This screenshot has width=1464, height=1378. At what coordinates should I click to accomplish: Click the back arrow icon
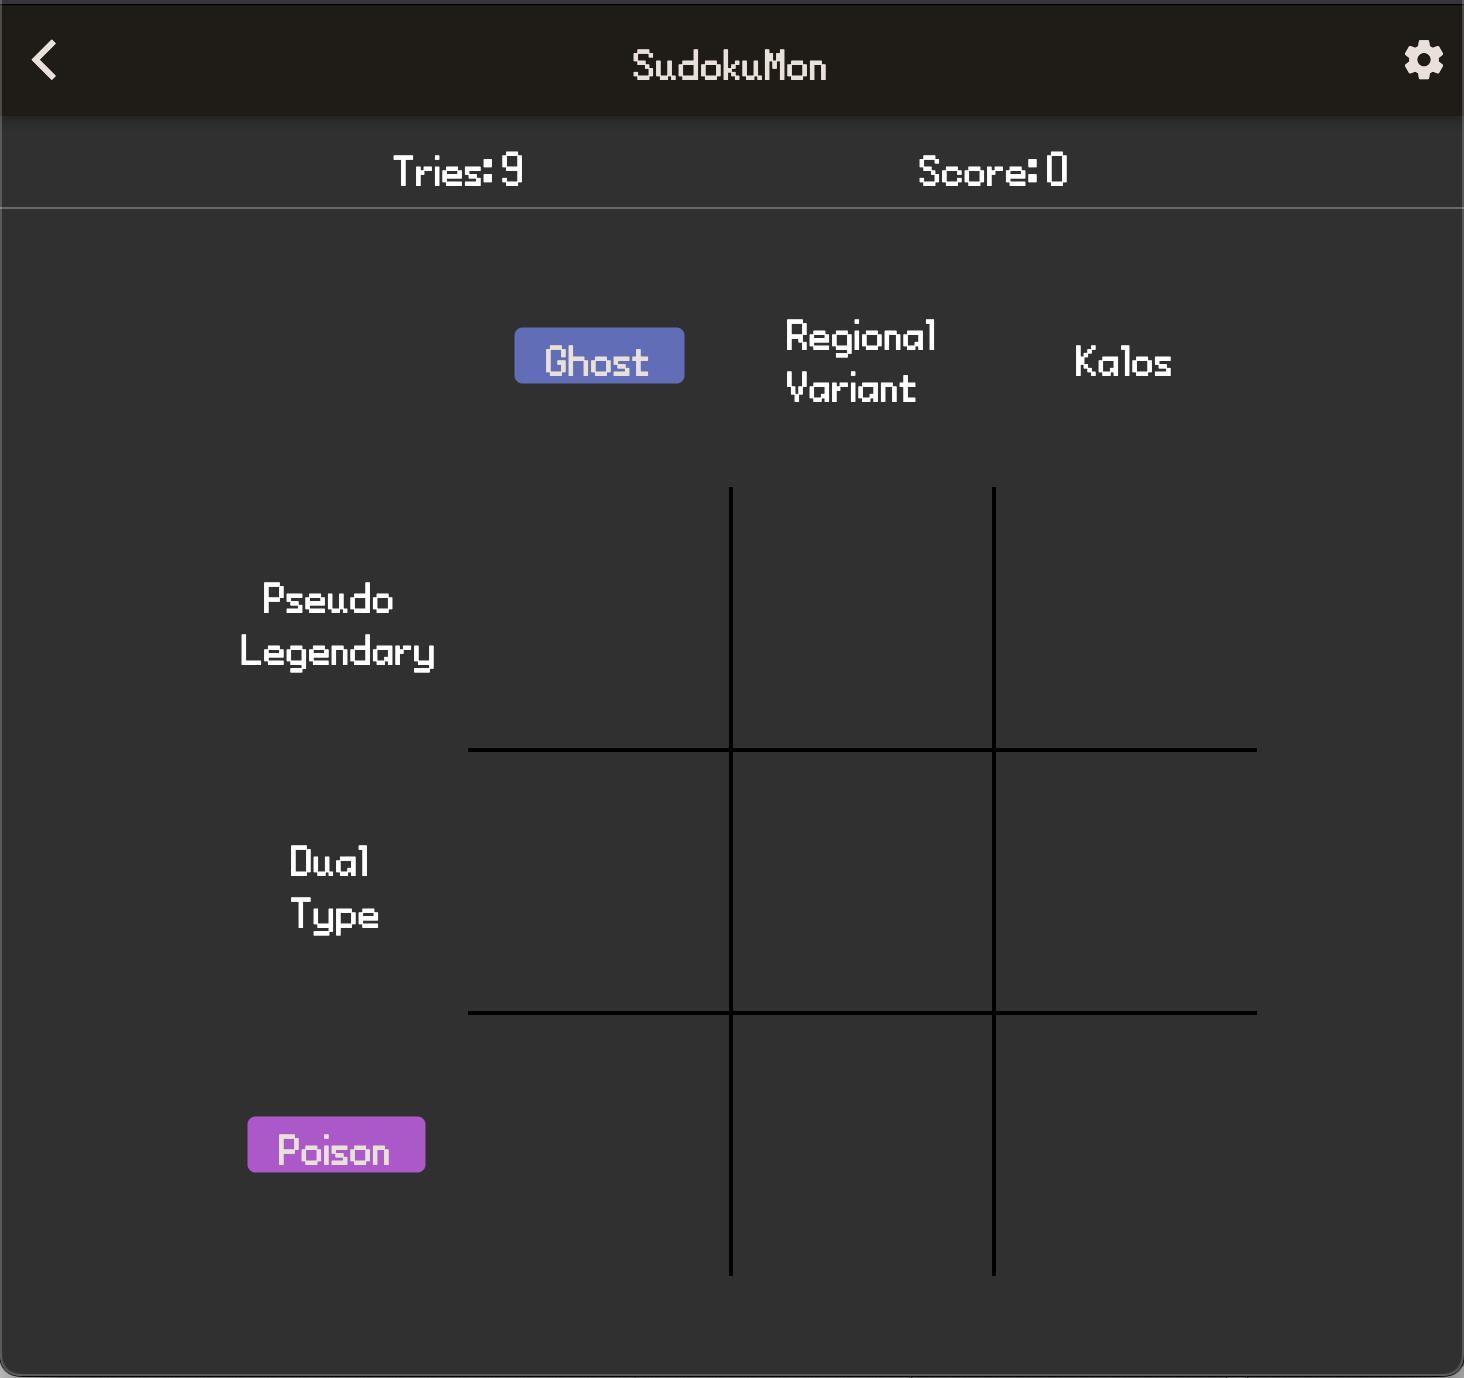click(44, 60)
